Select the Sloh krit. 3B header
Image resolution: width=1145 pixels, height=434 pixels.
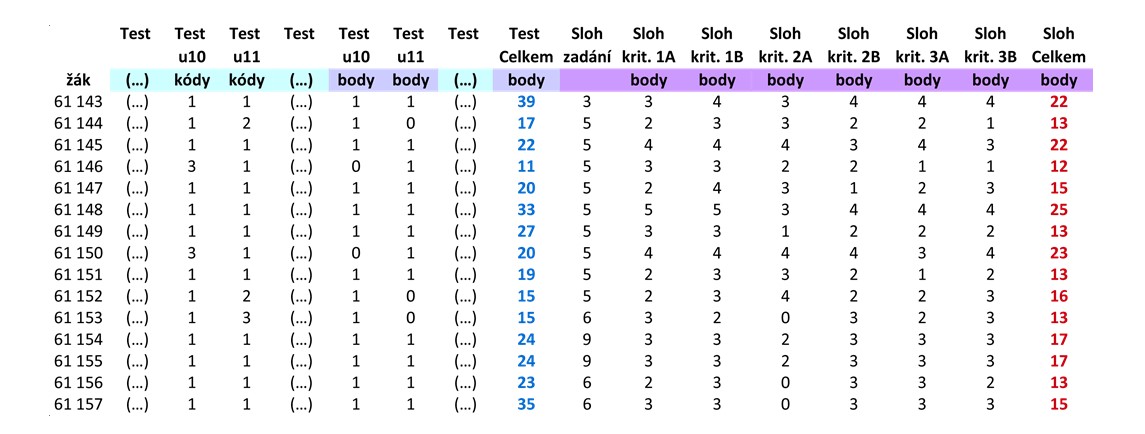[989, 45]
